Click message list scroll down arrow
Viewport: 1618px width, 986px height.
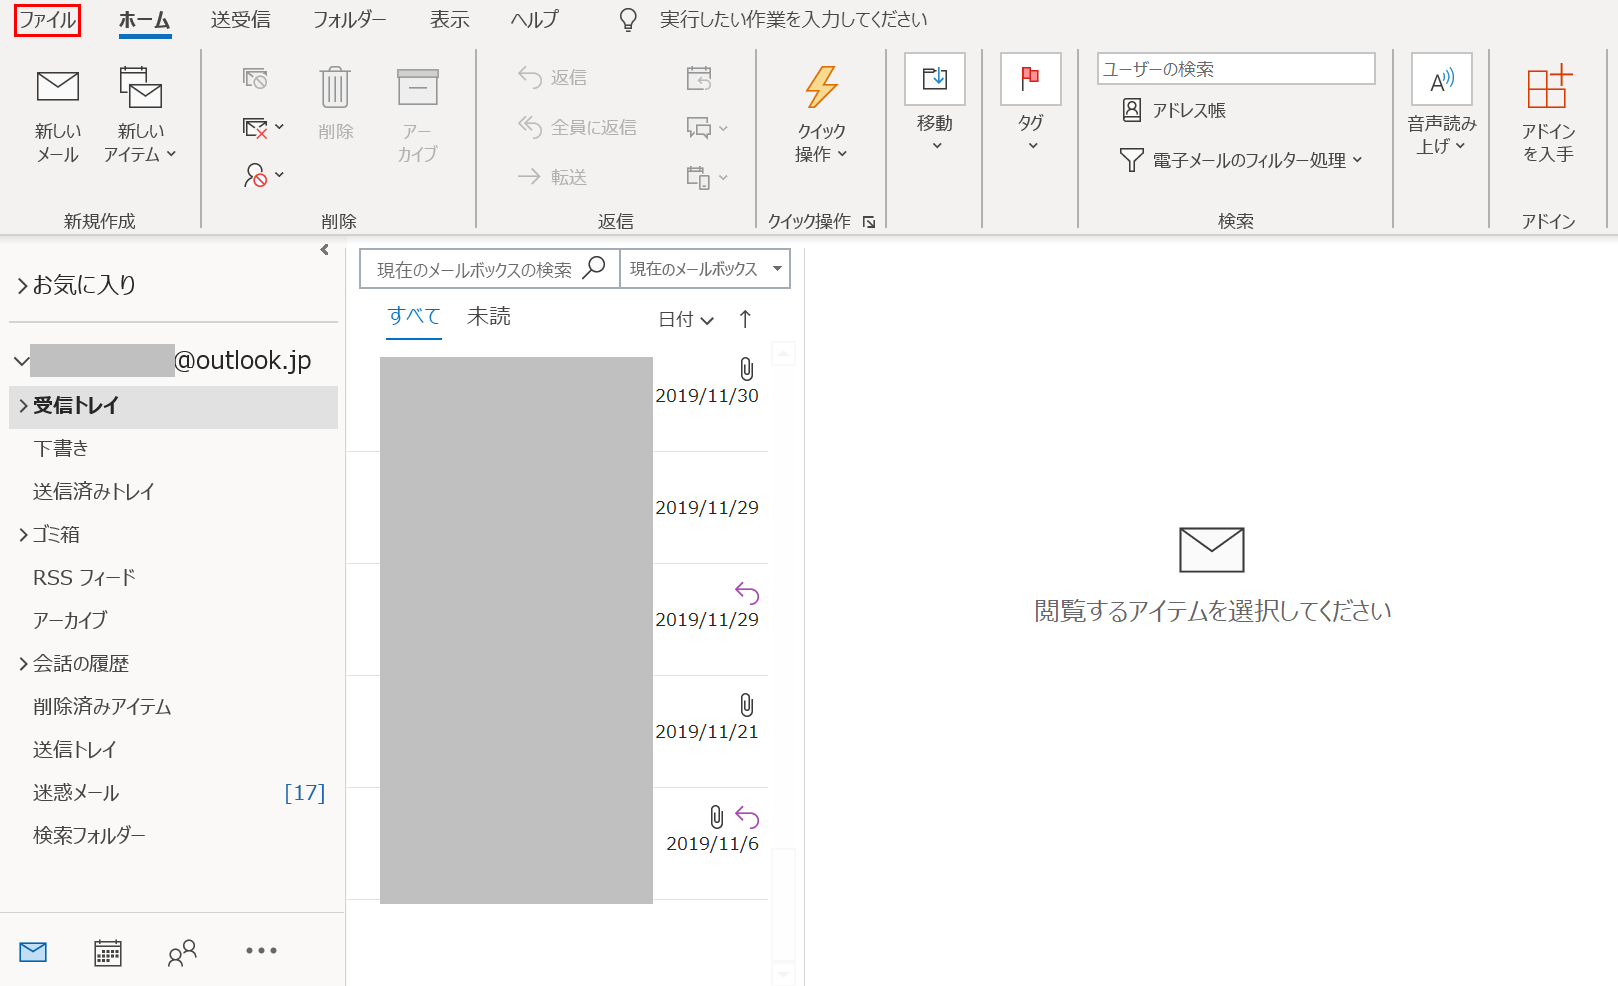tap(784, 974)
